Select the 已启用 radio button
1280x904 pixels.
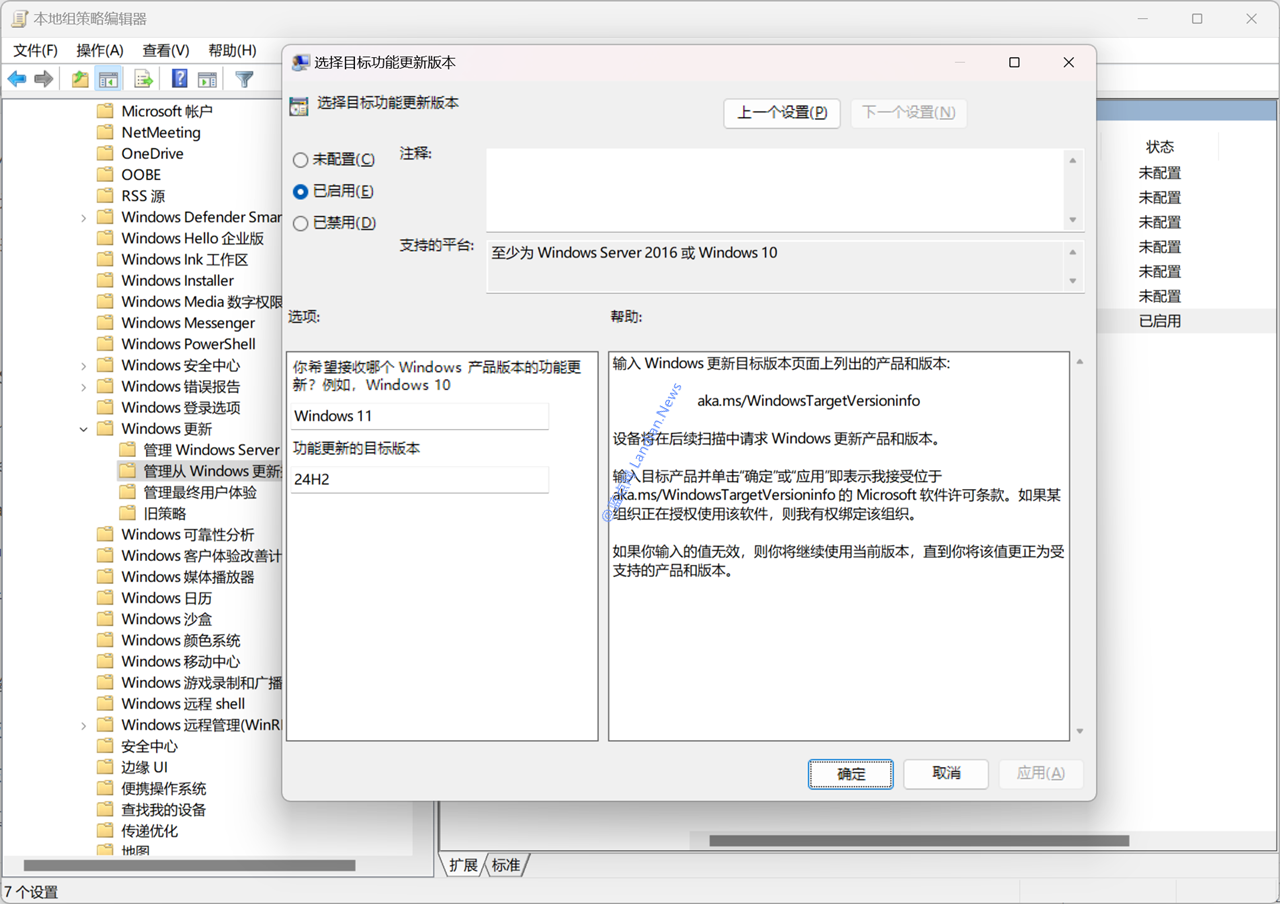tap(300, 191)
